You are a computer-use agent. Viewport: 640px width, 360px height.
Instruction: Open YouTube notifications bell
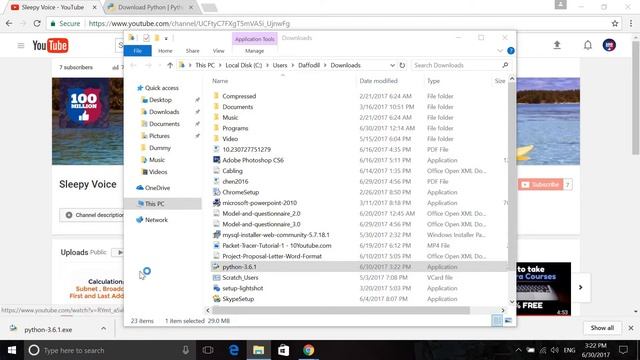tap(587, 45)
